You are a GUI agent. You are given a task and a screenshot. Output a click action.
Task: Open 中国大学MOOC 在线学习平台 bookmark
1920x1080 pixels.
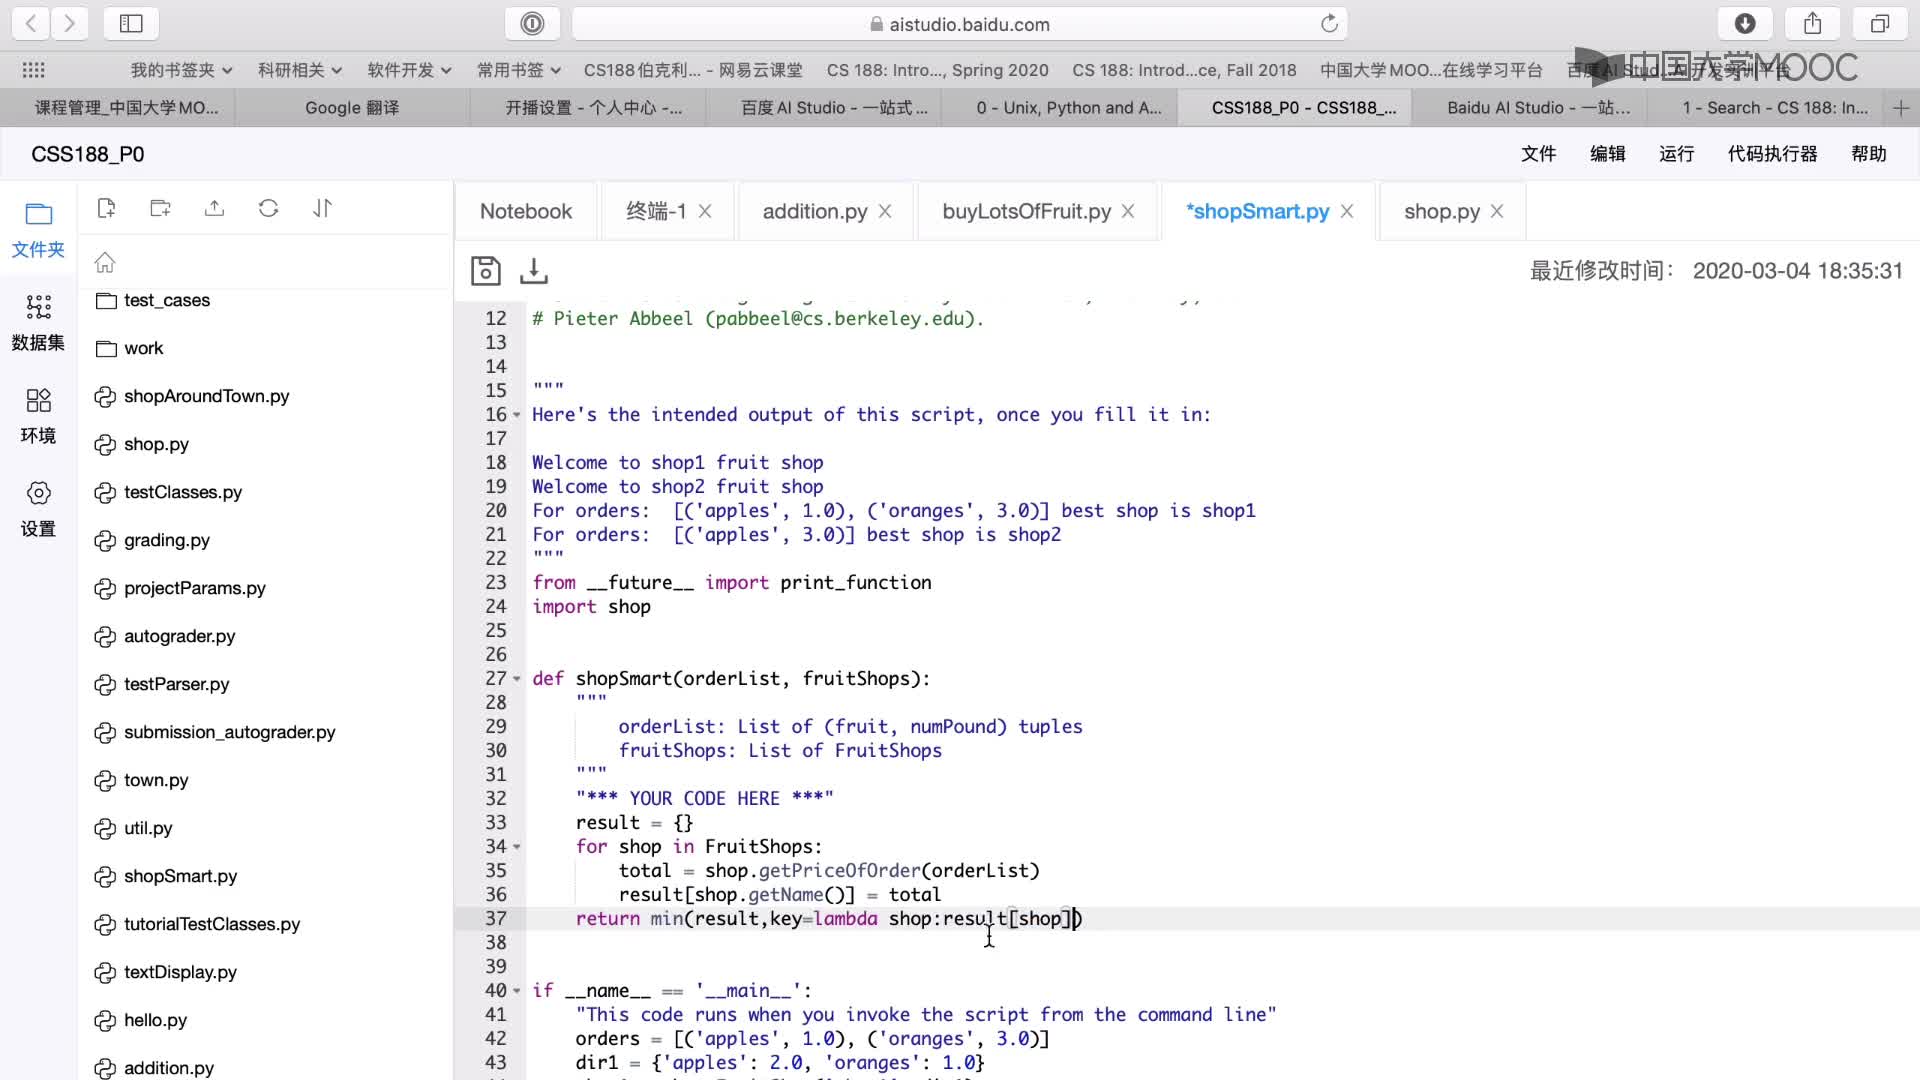[1431, 70]
